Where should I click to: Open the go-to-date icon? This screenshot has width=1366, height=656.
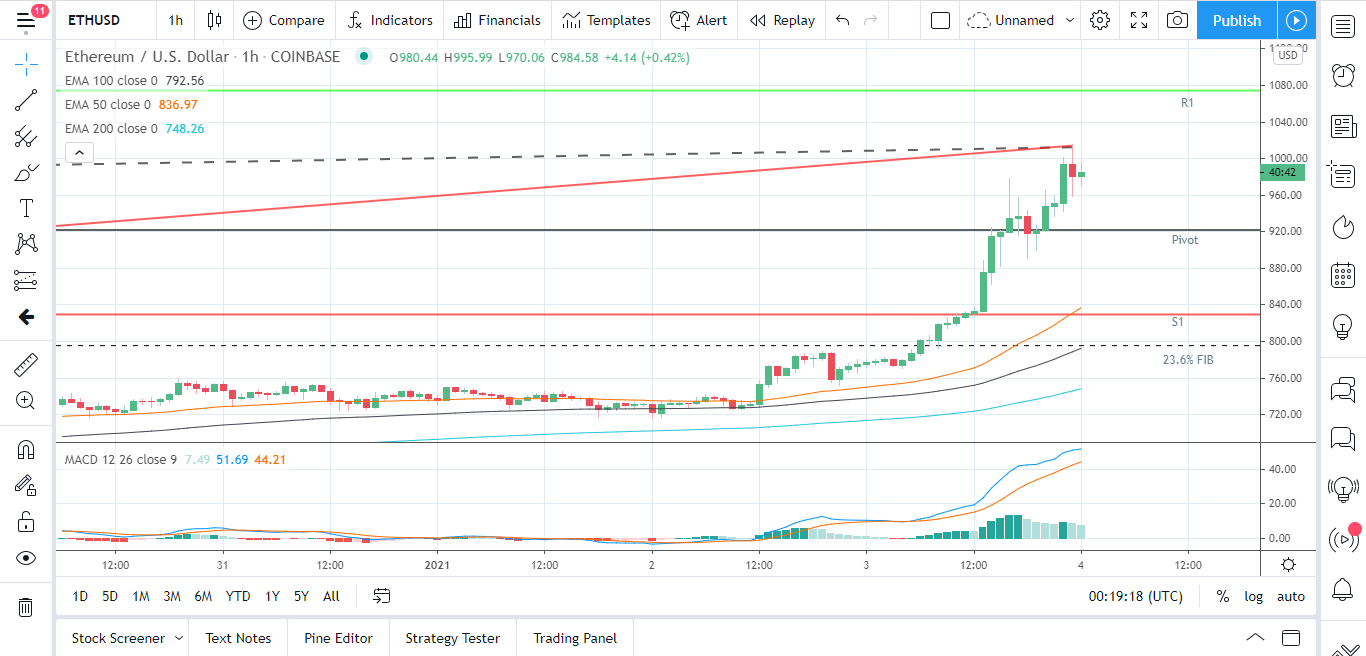pos(382,596)
